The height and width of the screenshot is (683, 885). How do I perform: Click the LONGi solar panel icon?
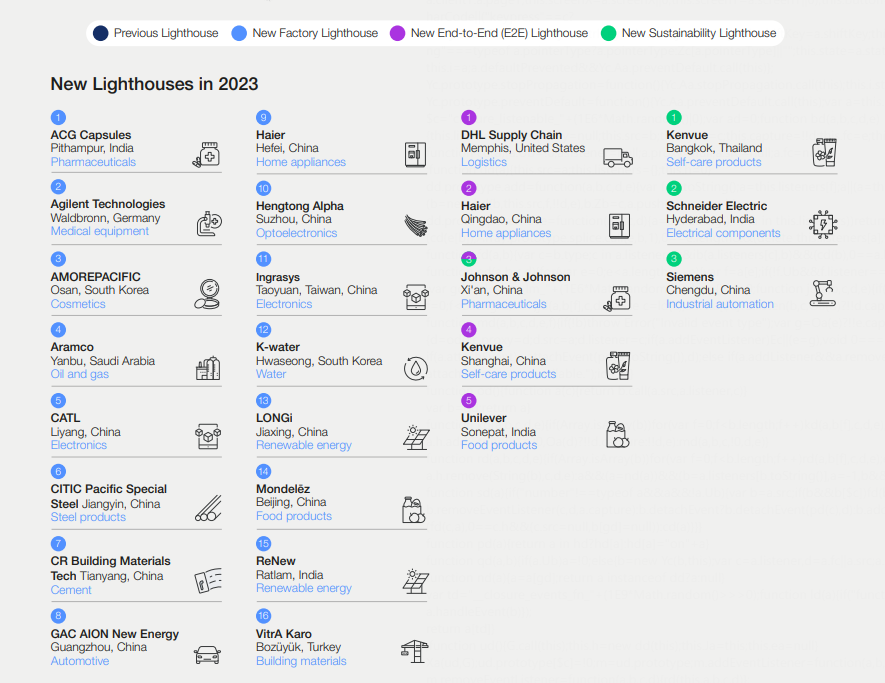click(416, 437)
